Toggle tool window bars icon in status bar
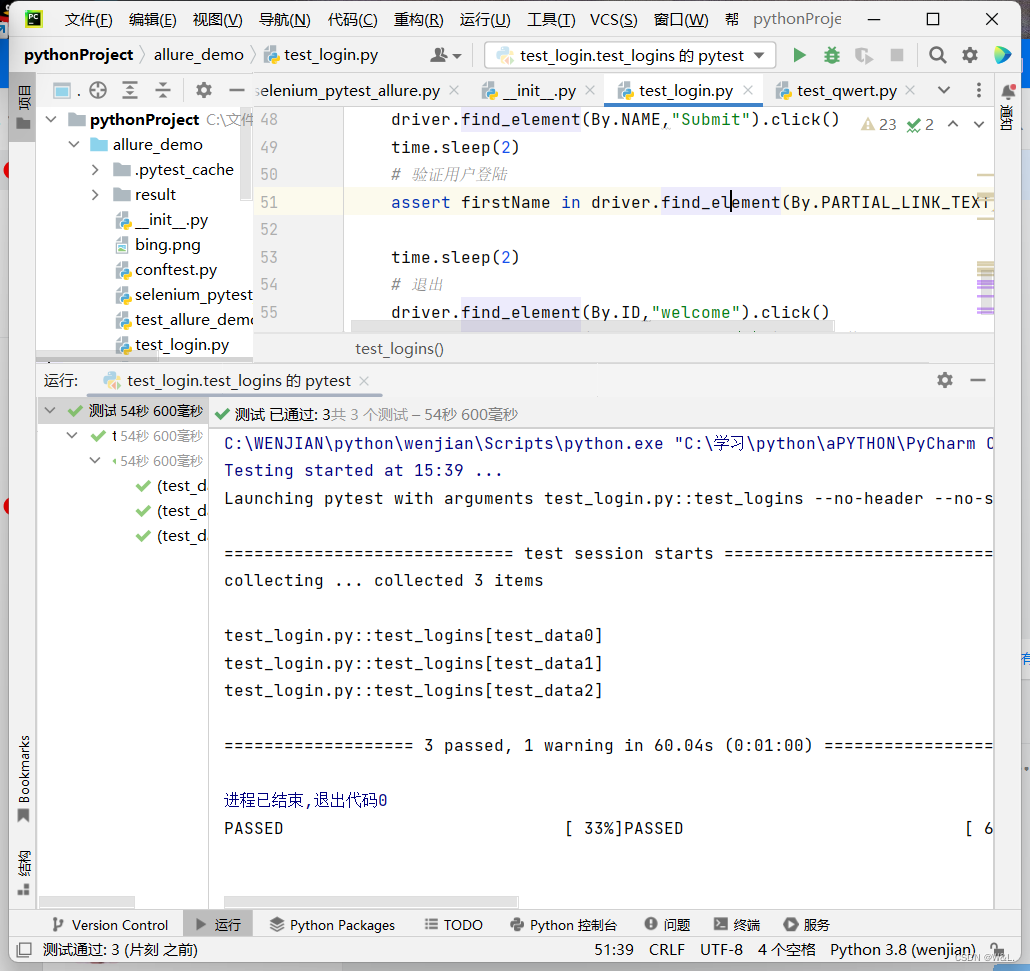 (x=24, y=949)
